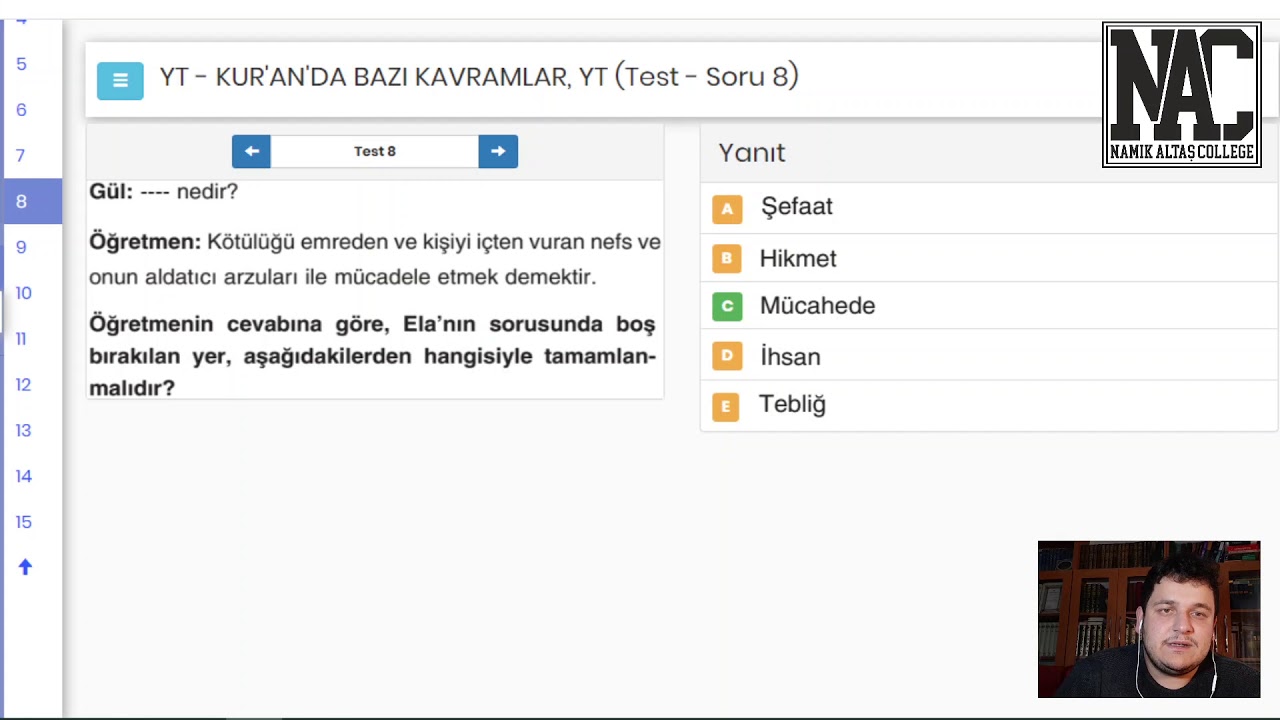Select answer badge A

pyautogui.click(x=727, y=209)
